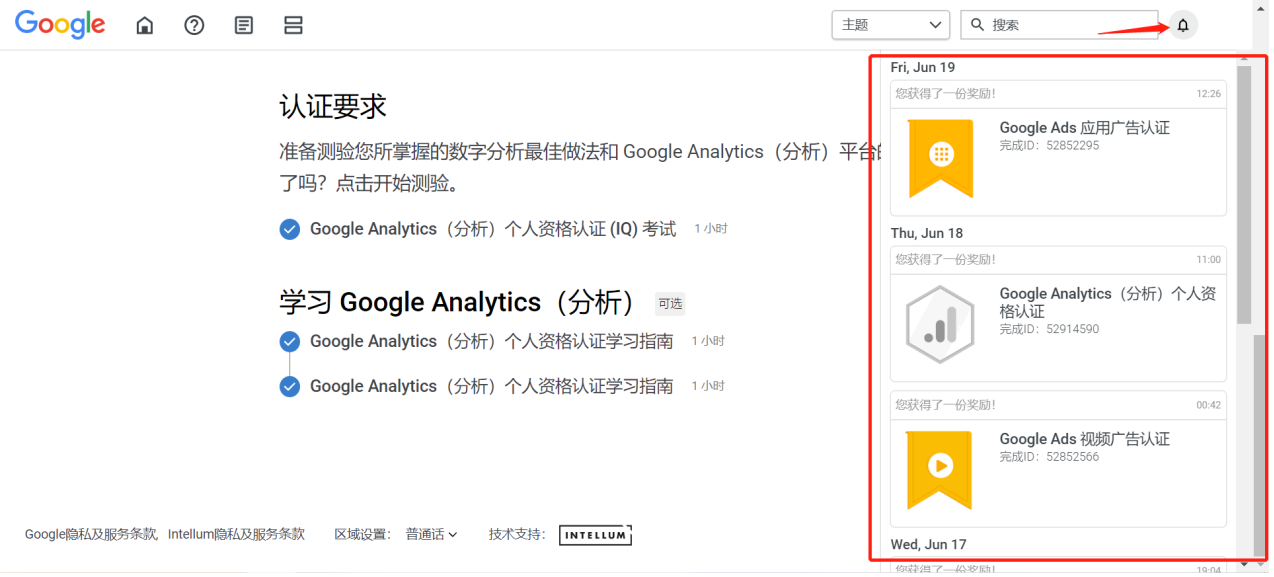
Task: Go to the home page icon
Action: [x=145, y=25]
